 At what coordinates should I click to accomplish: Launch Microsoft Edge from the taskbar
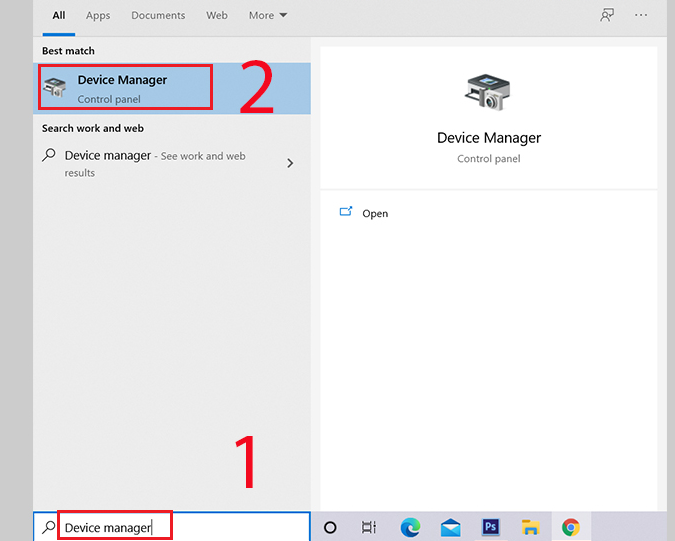coord(410,527)
